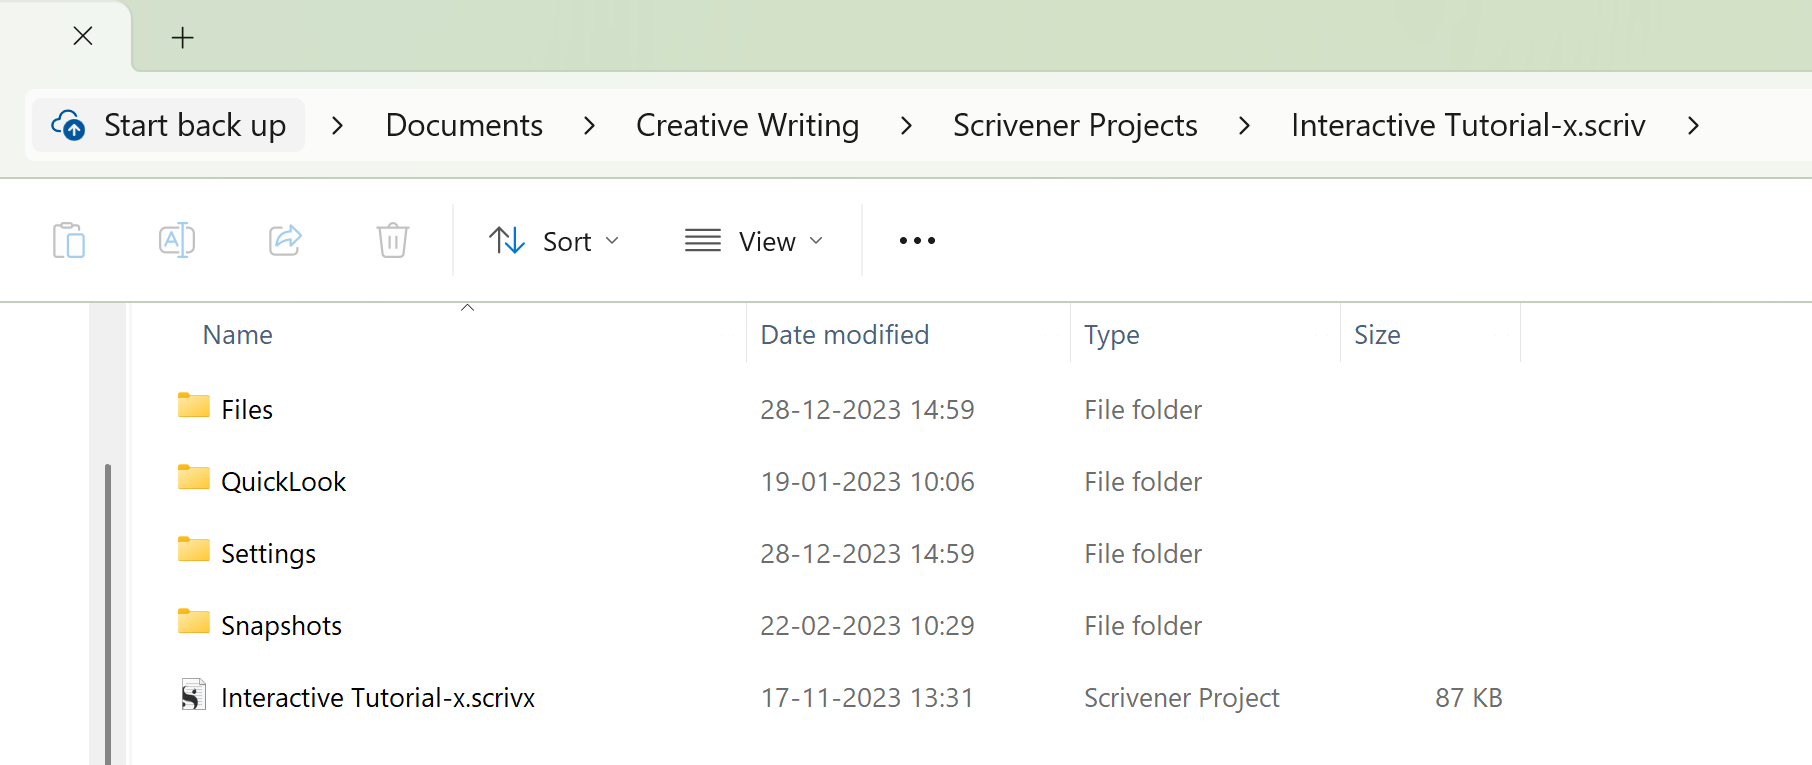Select the QuickLook folder name
This screenshot has width=1812, height=765.
click(x=283, y=482)
